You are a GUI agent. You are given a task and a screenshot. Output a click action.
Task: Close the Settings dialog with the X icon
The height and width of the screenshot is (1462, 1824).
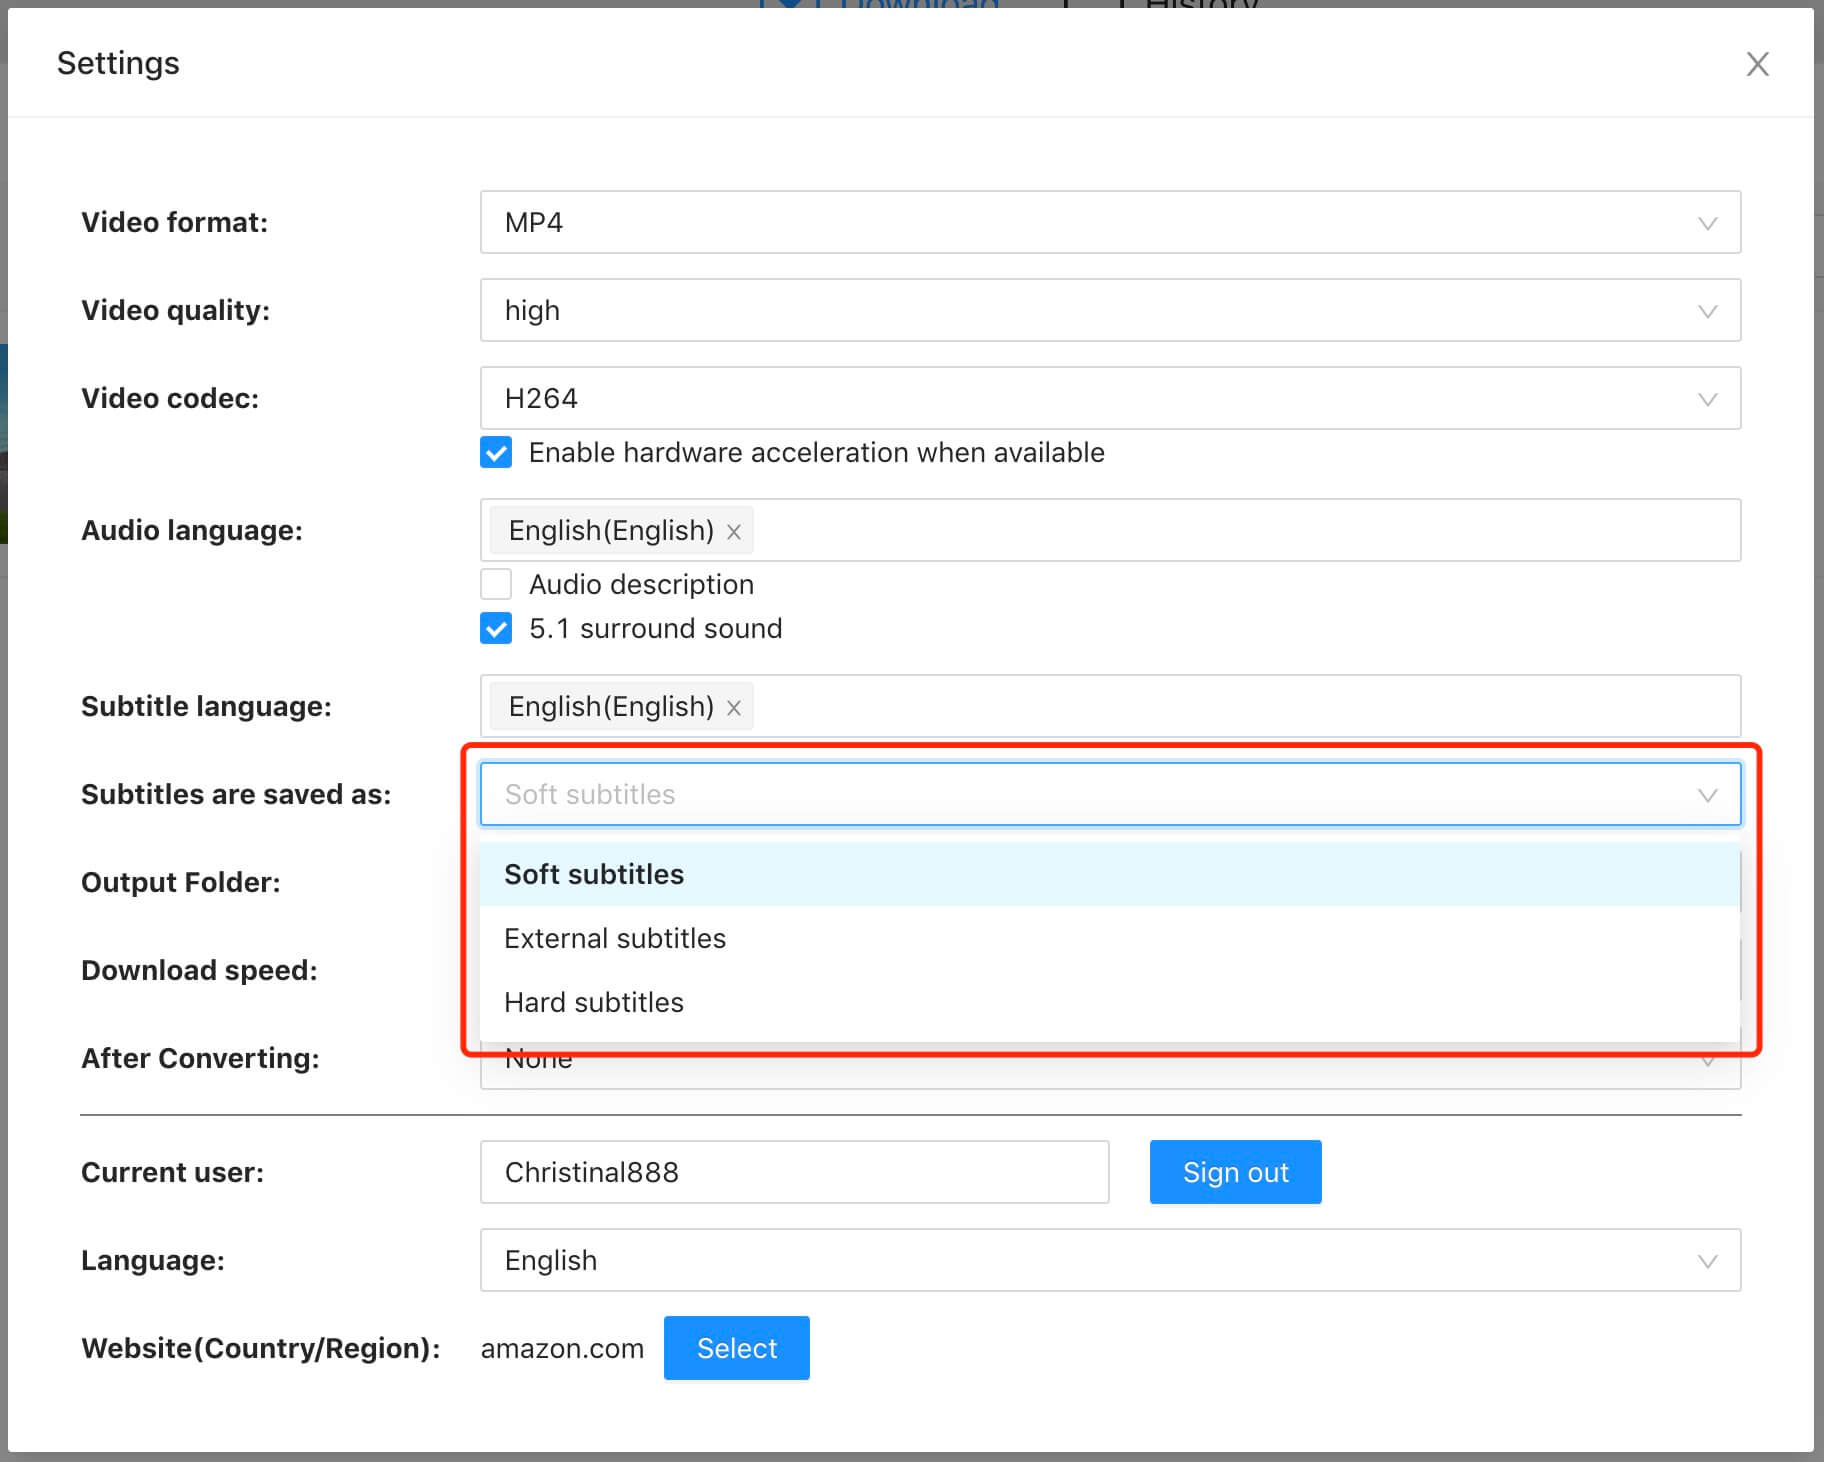(1757, 64)
